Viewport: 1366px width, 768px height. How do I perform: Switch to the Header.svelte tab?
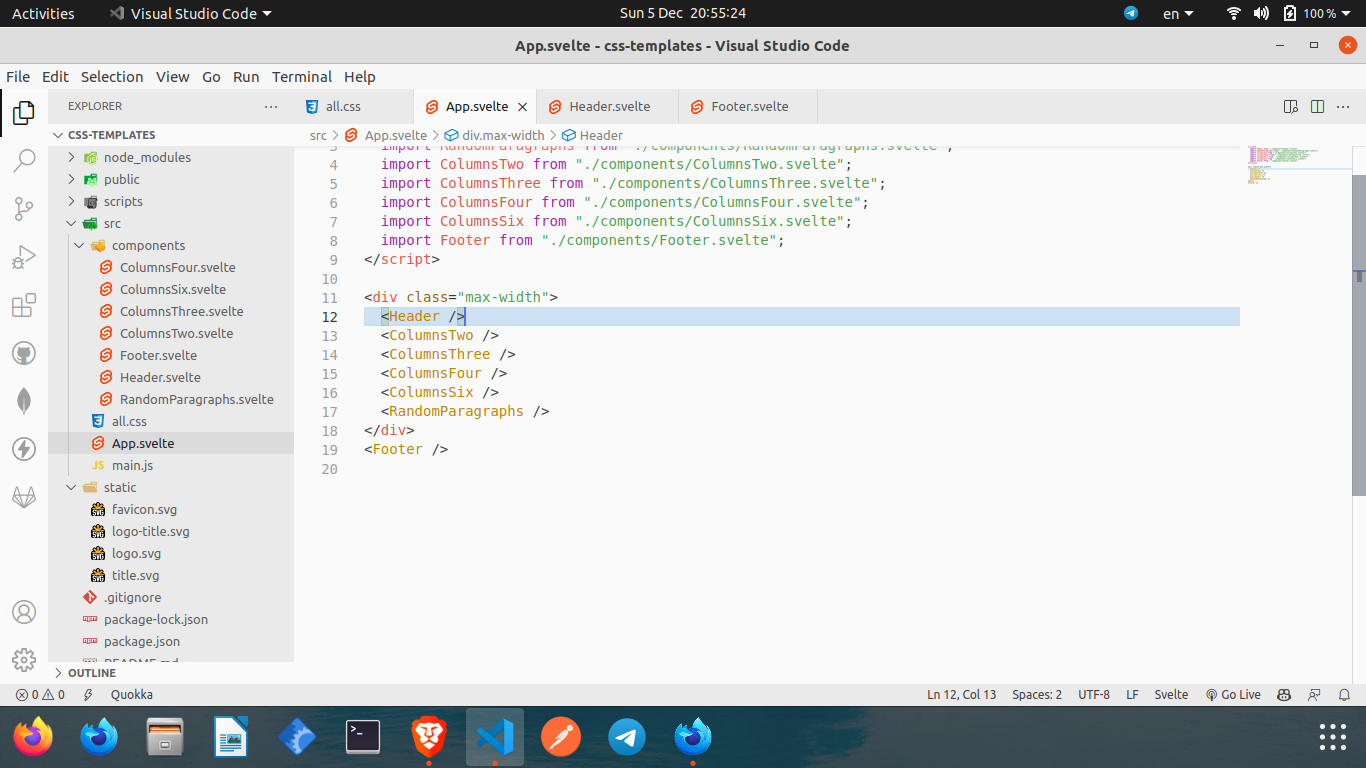click(607, 106)
